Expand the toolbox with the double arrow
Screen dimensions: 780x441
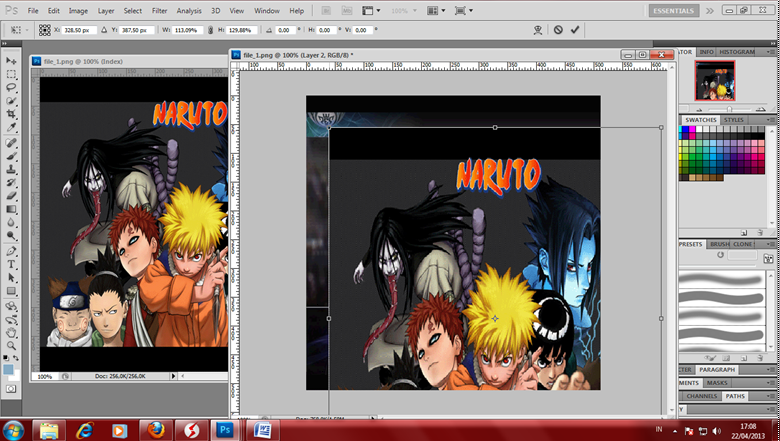pos(4,44)
